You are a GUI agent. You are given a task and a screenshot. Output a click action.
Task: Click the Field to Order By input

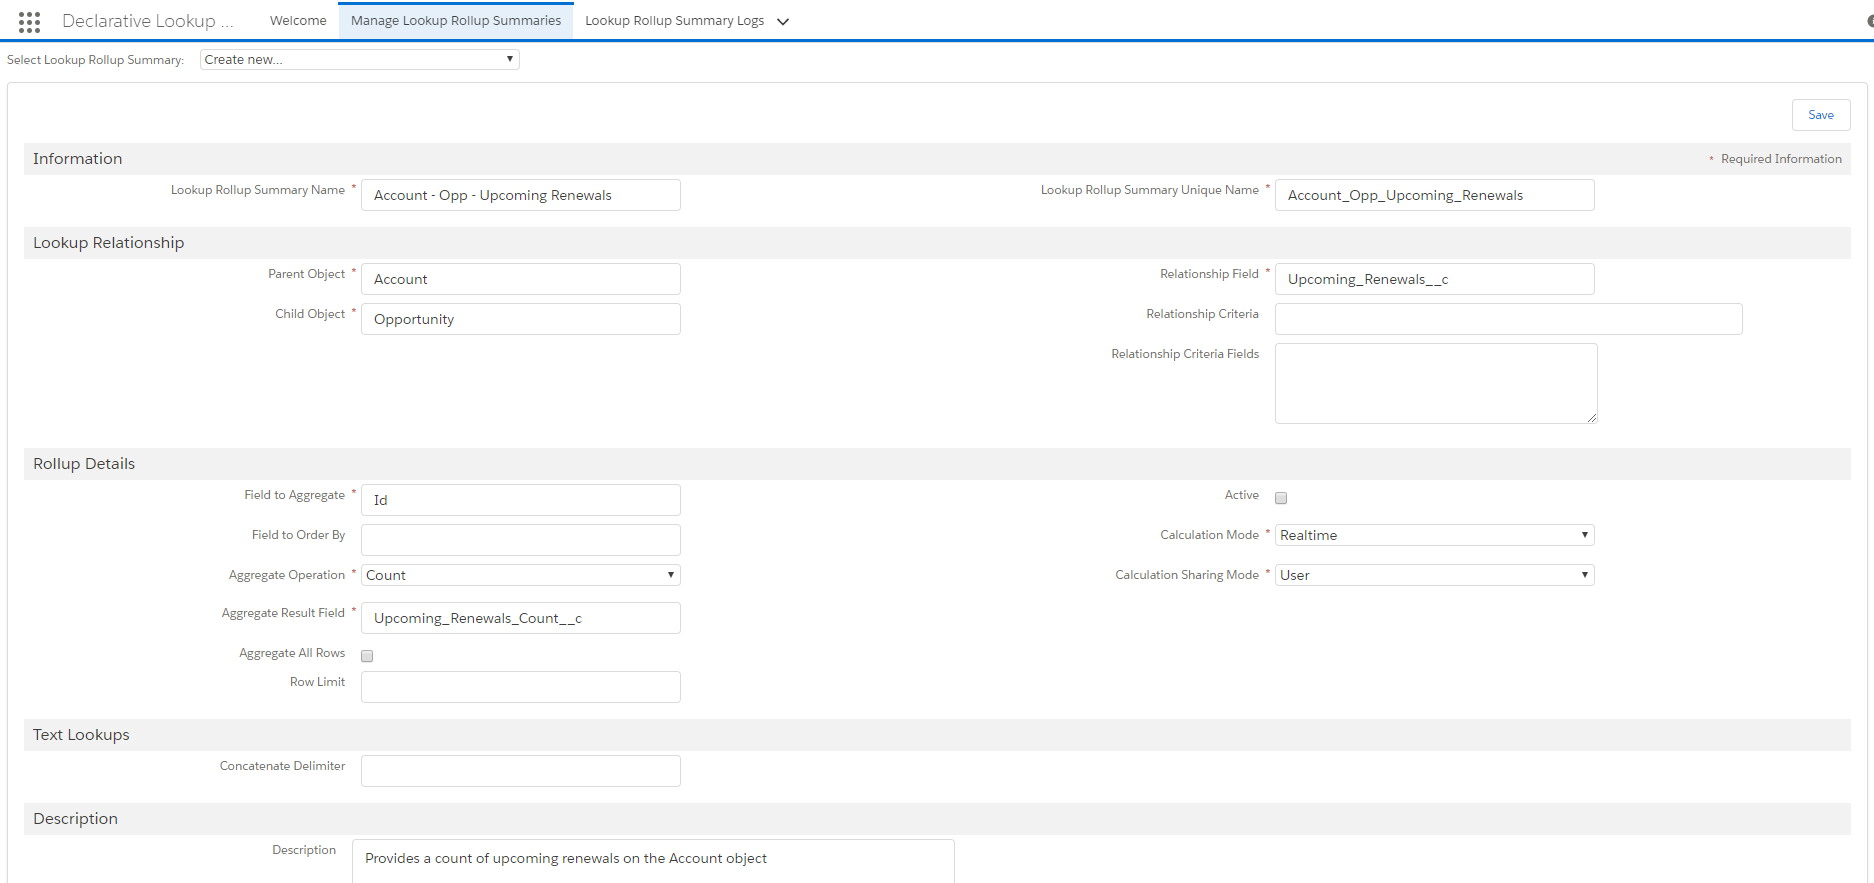[521, 540]
